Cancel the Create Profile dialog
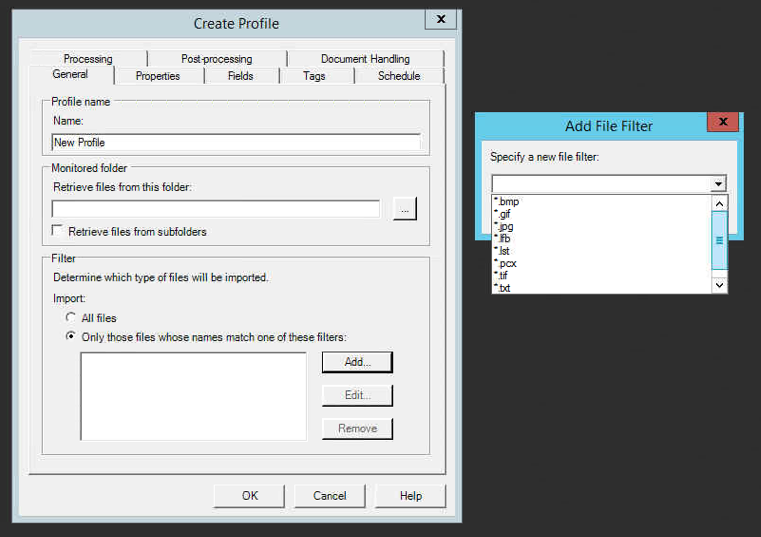 point(330,496)
